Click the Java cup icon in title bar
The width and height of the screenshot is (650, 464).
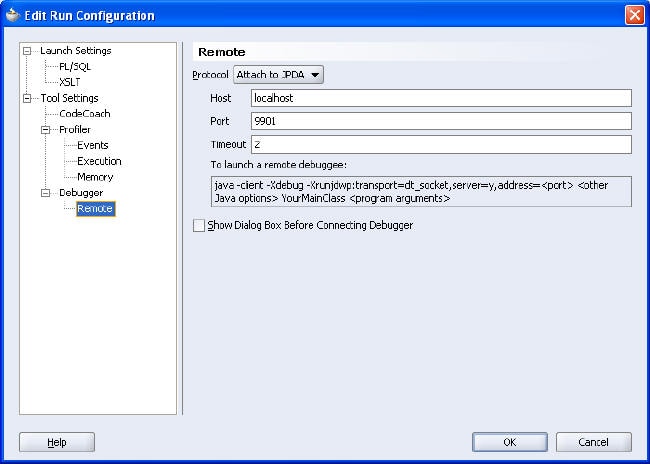click(x=13, y=15)
